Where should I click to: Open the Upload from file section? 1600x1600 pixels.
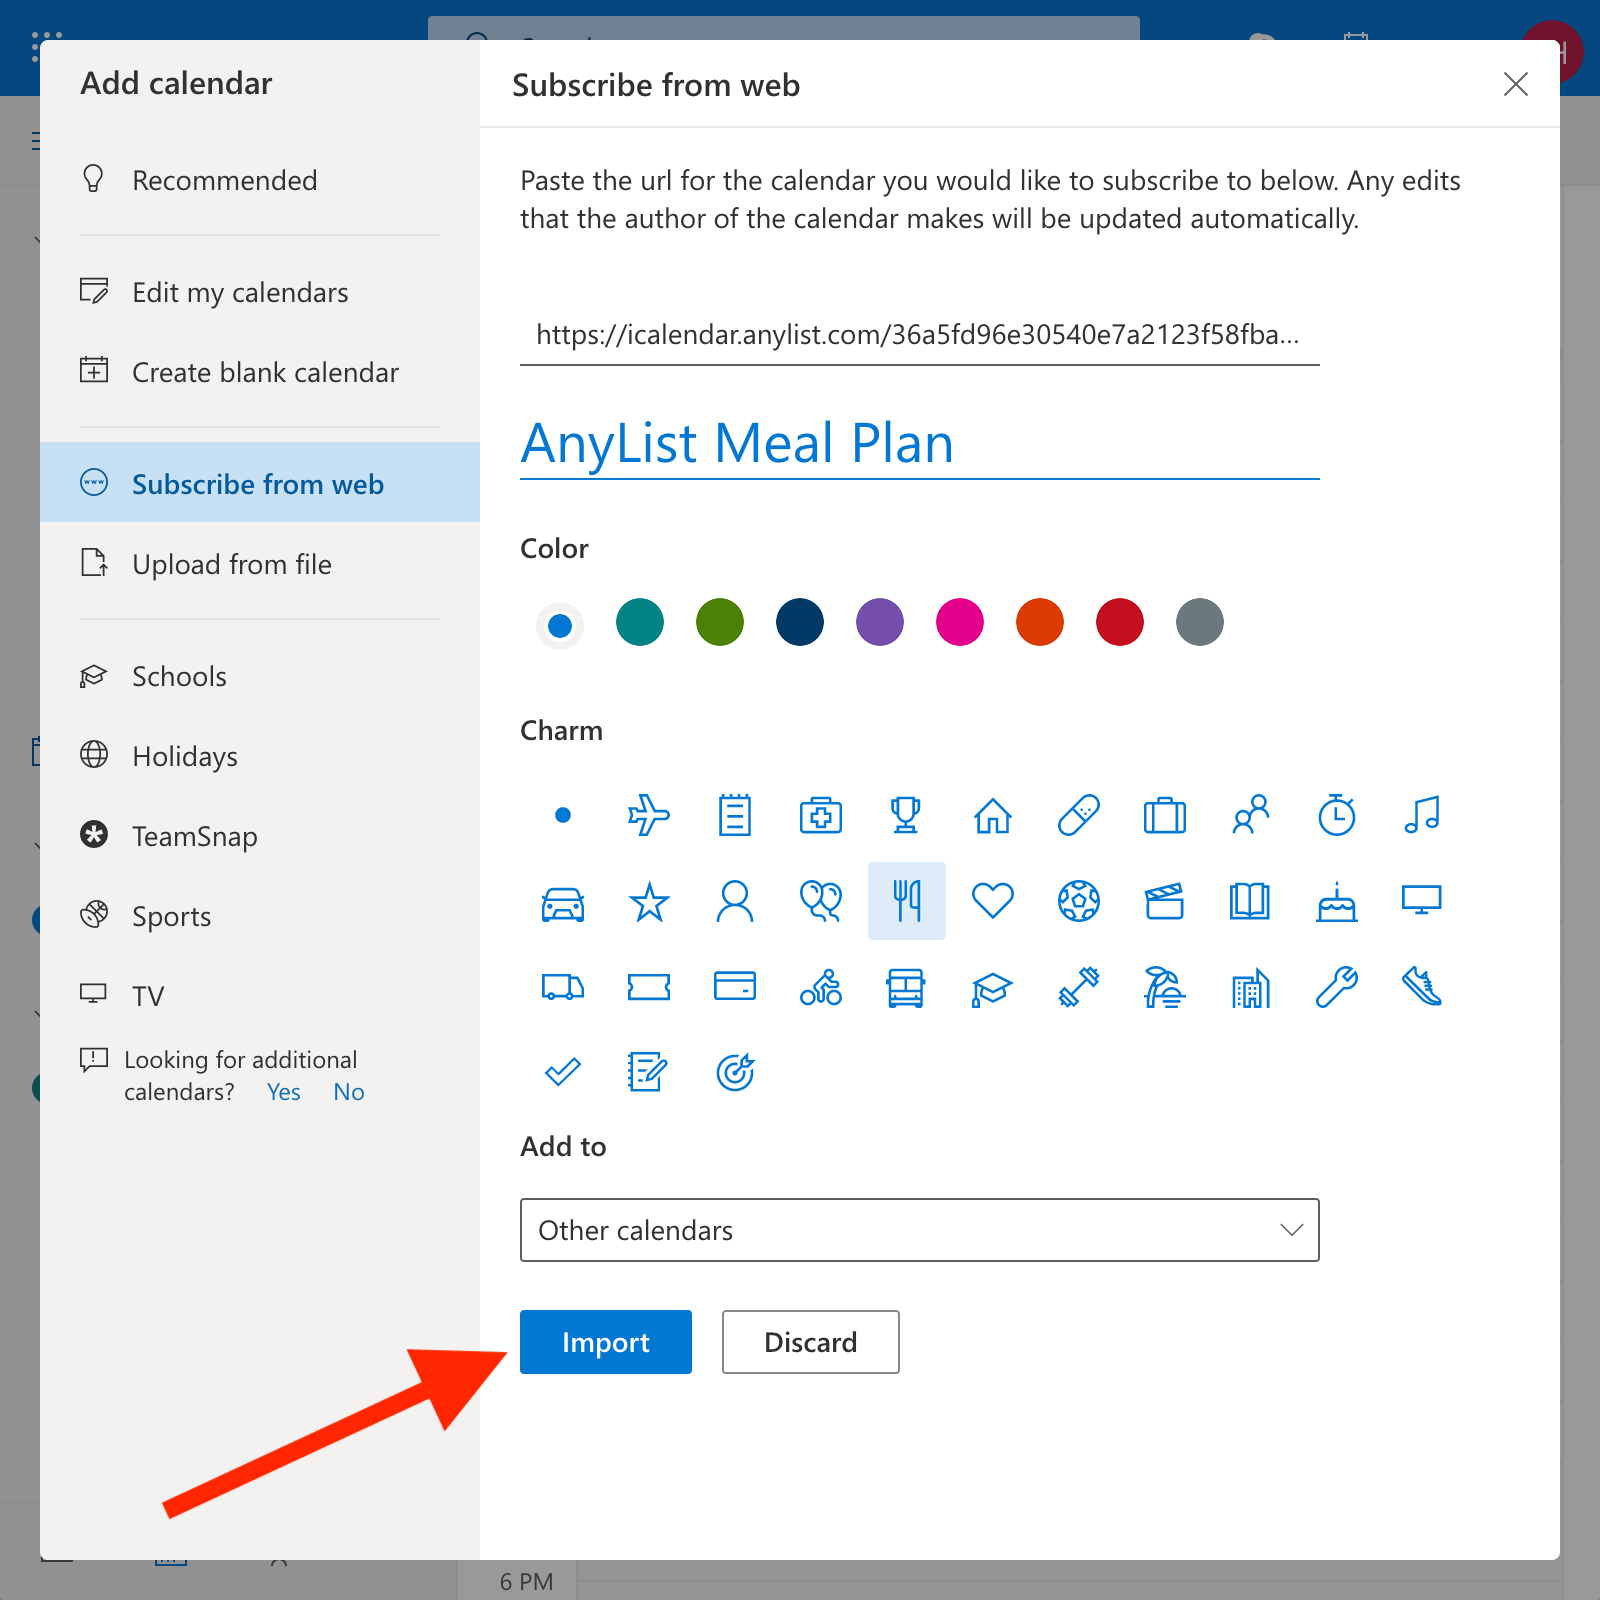231,564
